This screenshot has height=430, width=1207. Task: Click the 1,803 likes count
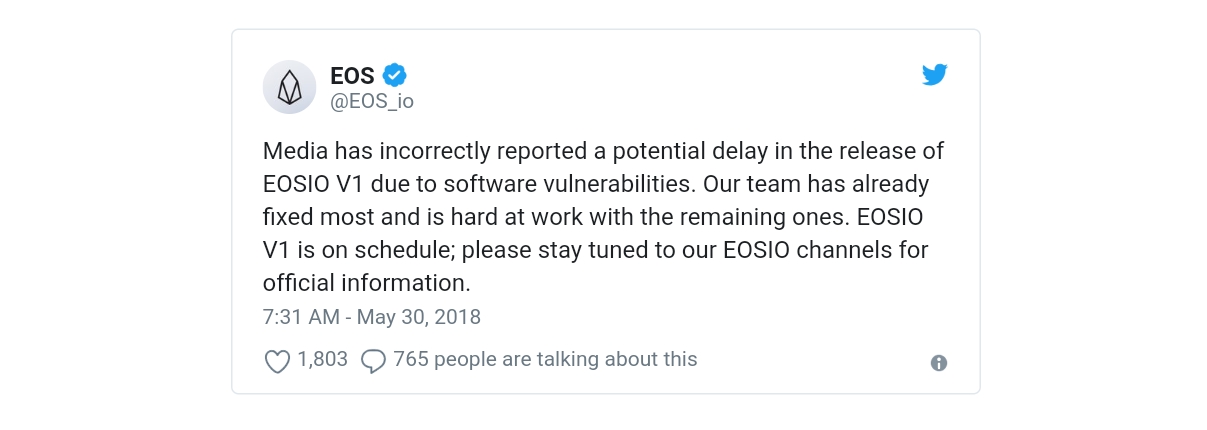coord(322,359)
